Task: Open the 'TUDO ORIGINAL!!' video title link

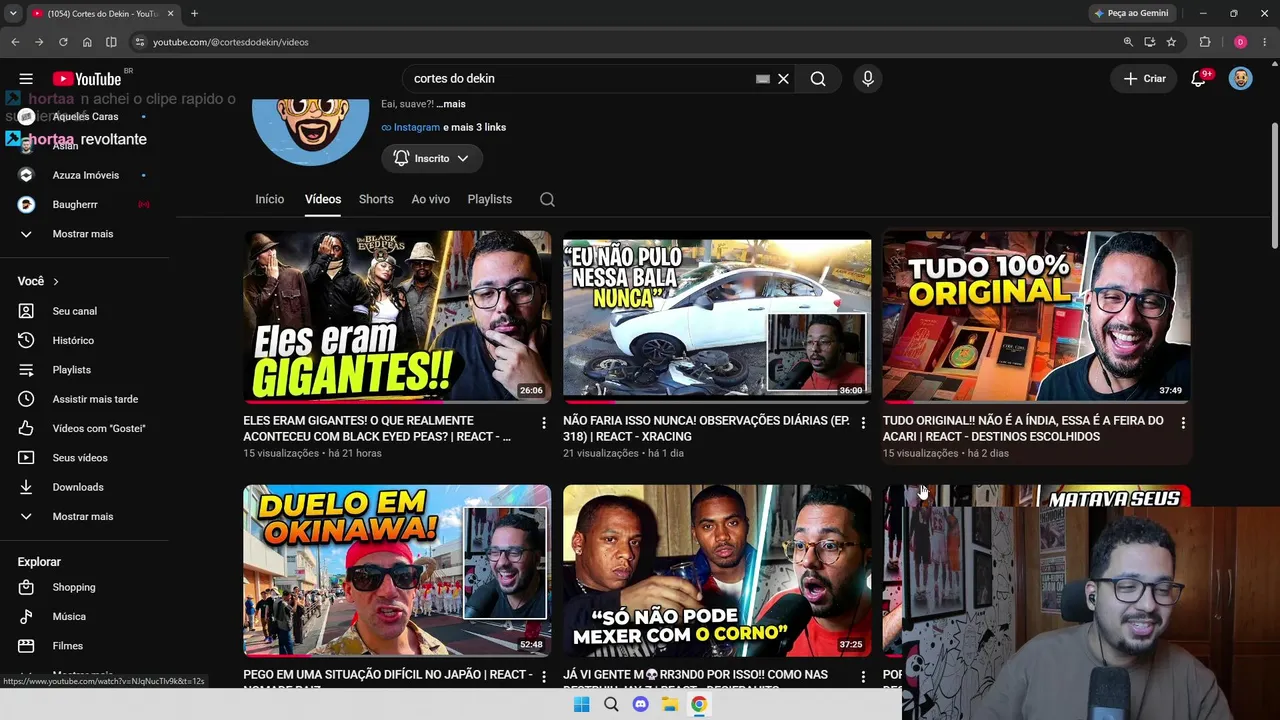Action: point(1023,429)
